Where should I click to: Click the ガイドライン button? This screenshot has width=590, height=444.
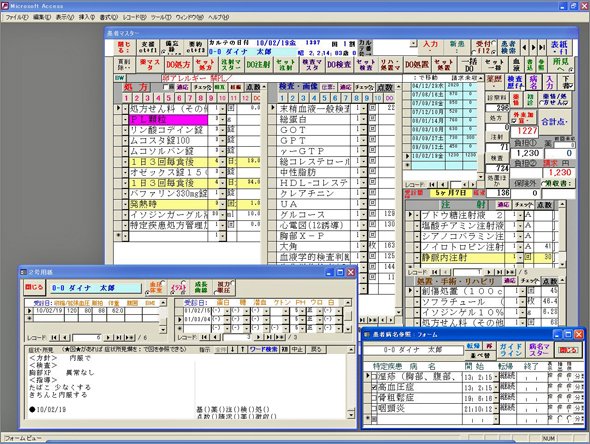tap(511, 350)
